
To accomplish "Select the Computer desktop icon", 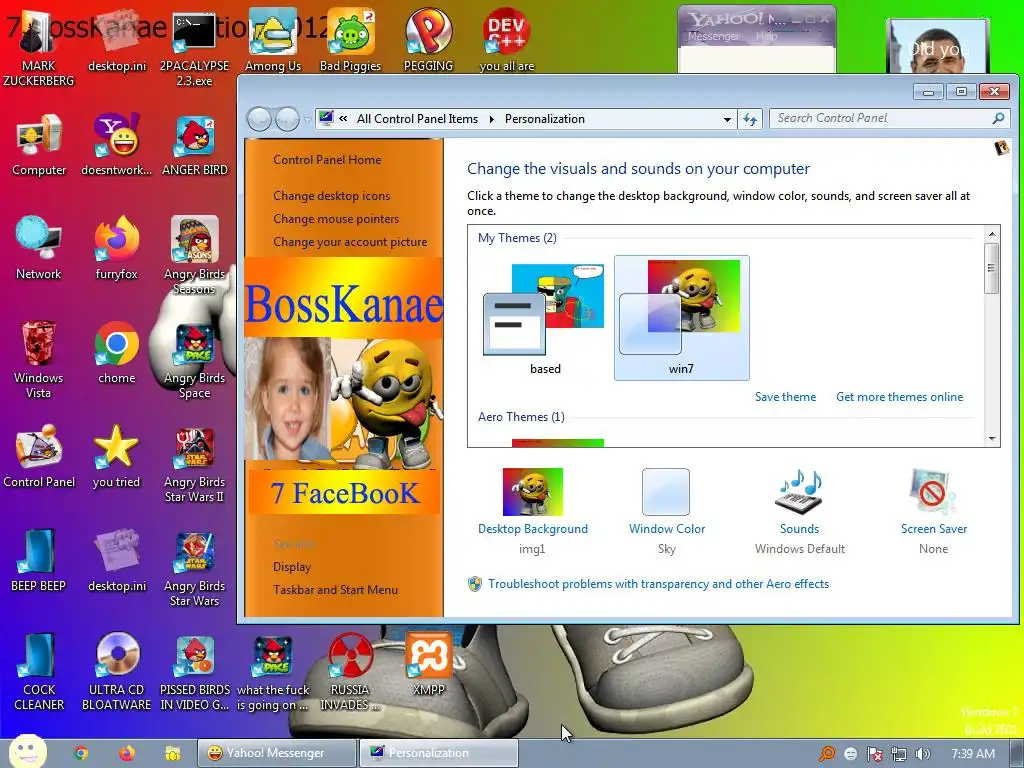I will [x=39, y=145].
